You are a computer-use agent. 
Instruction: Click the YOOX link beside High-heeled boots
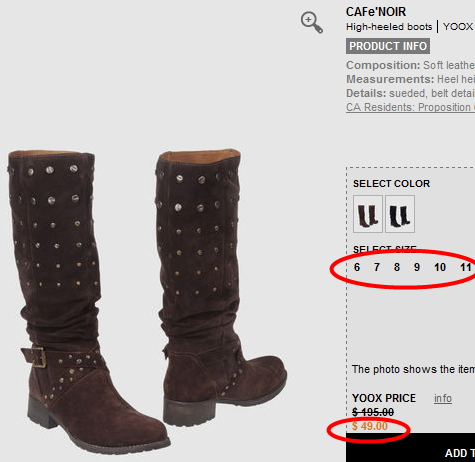tap(458, 27)
